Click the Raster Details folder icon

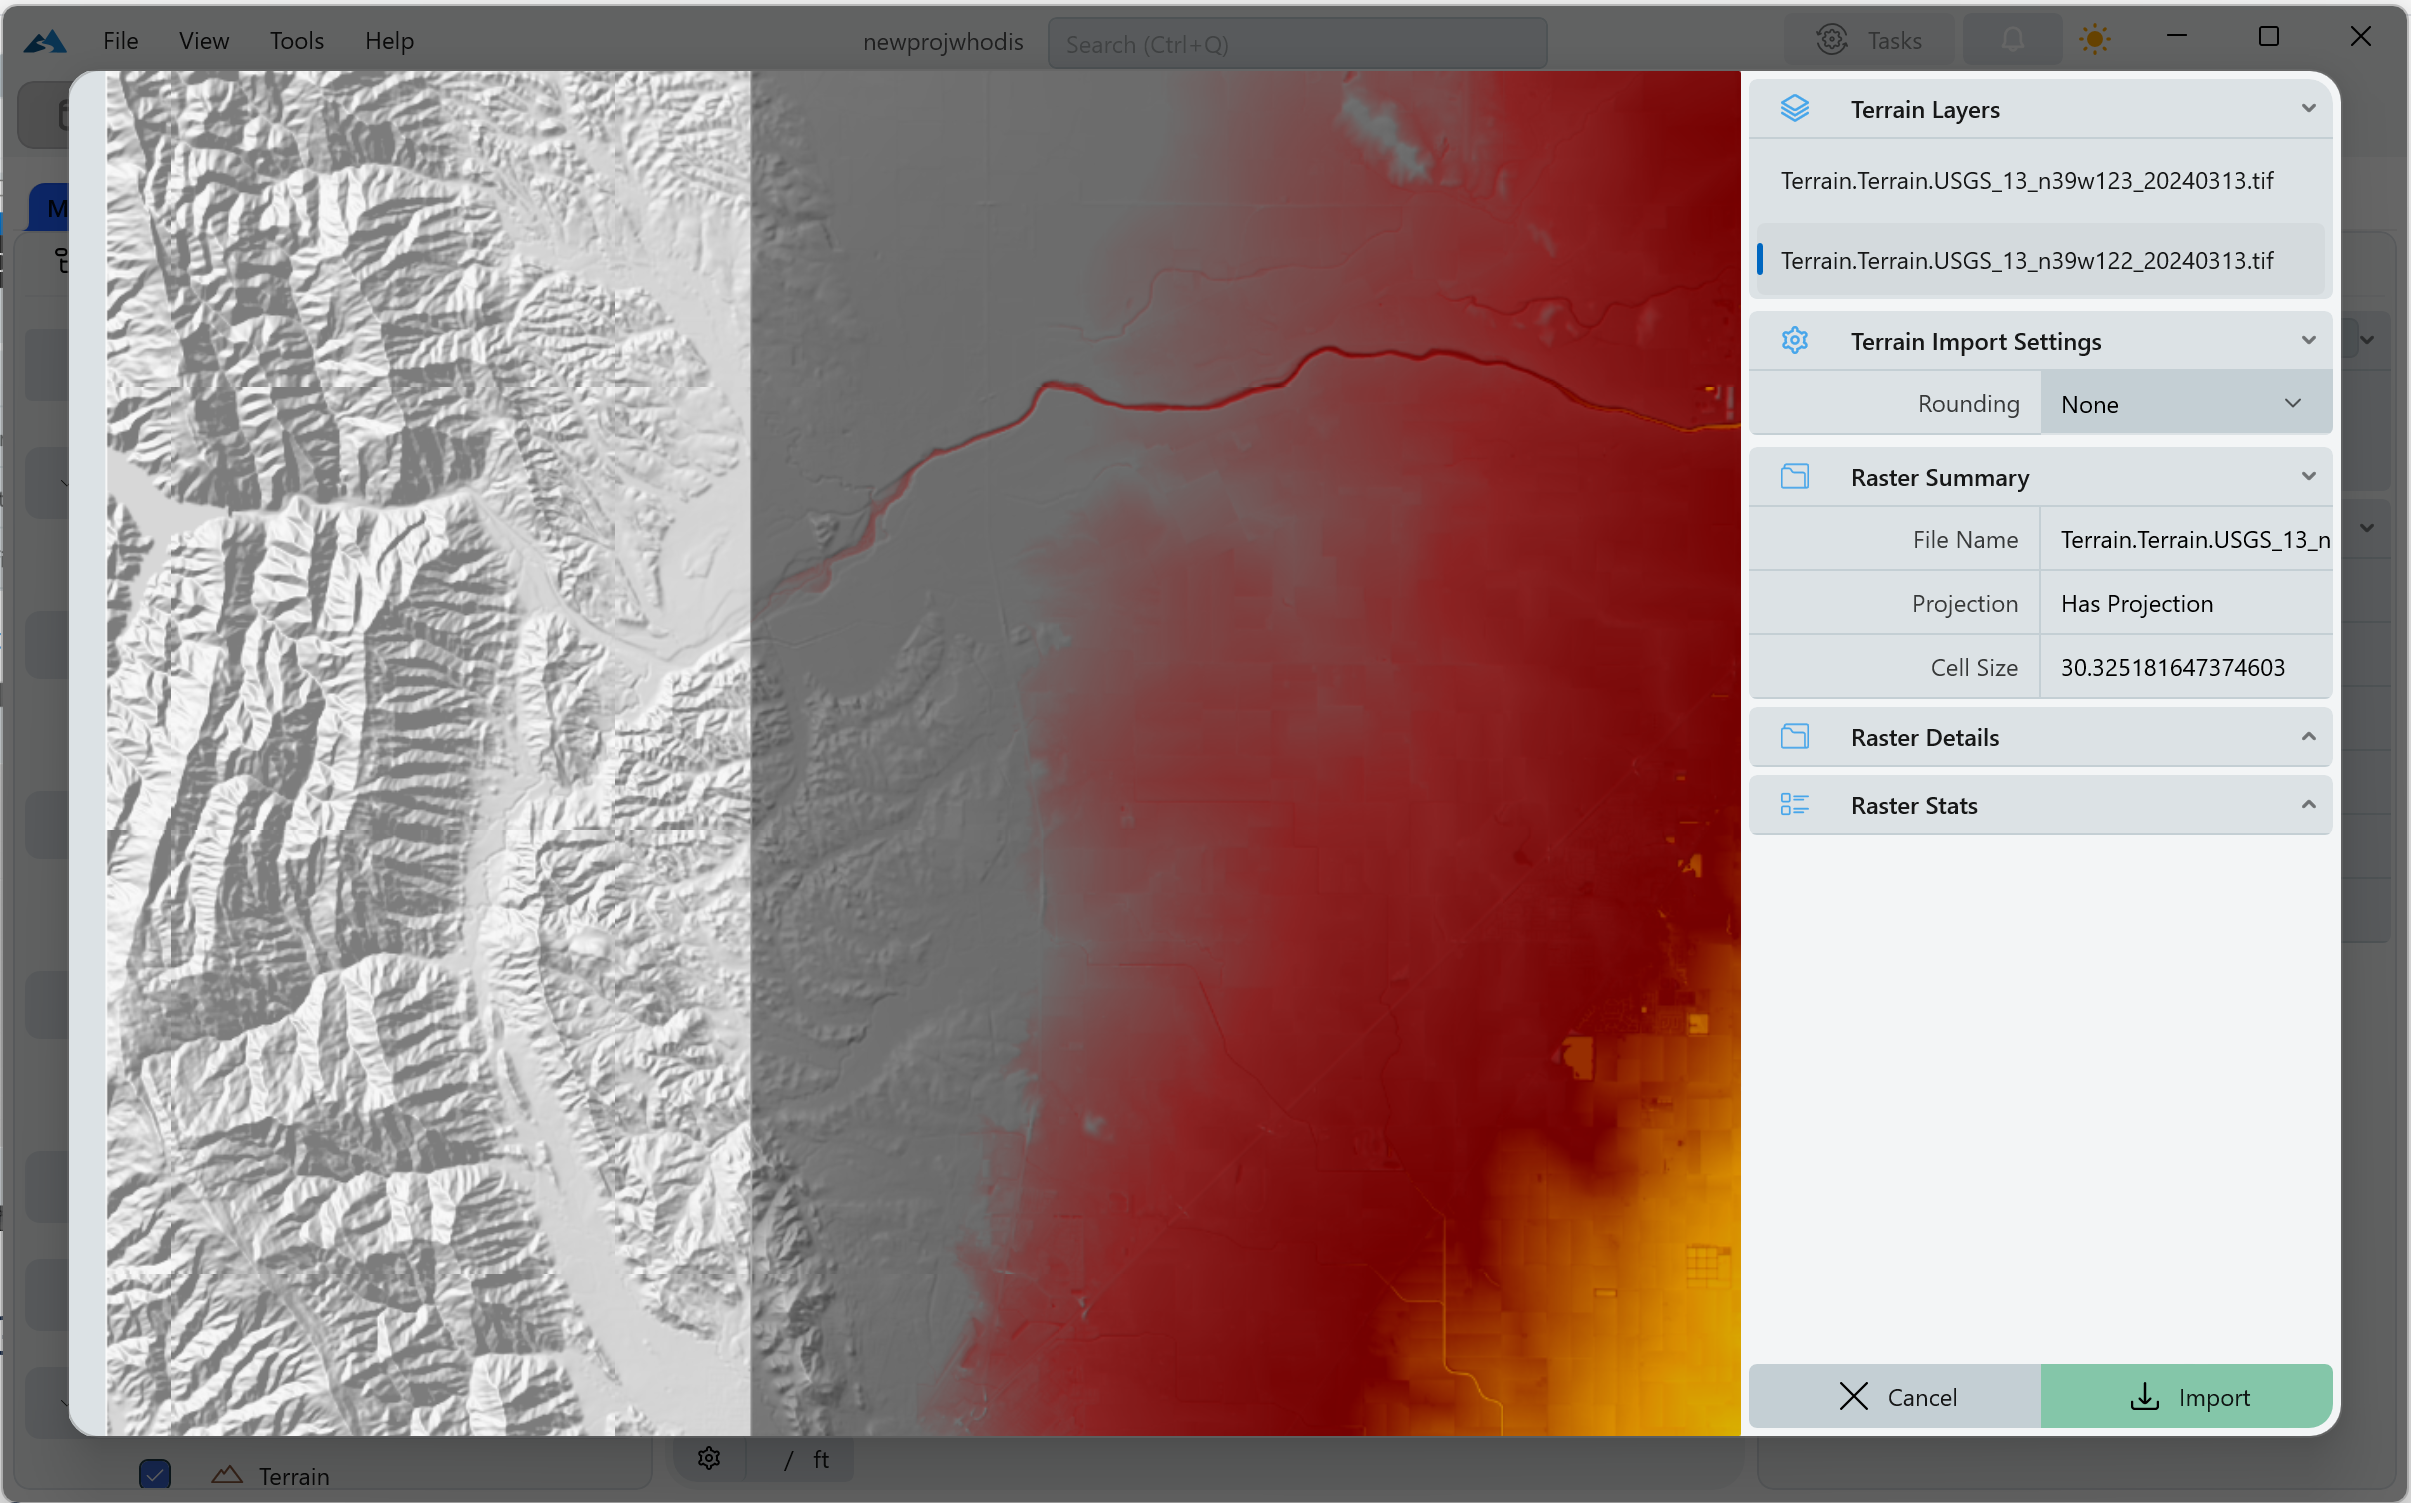click(x=1795, y=737)
